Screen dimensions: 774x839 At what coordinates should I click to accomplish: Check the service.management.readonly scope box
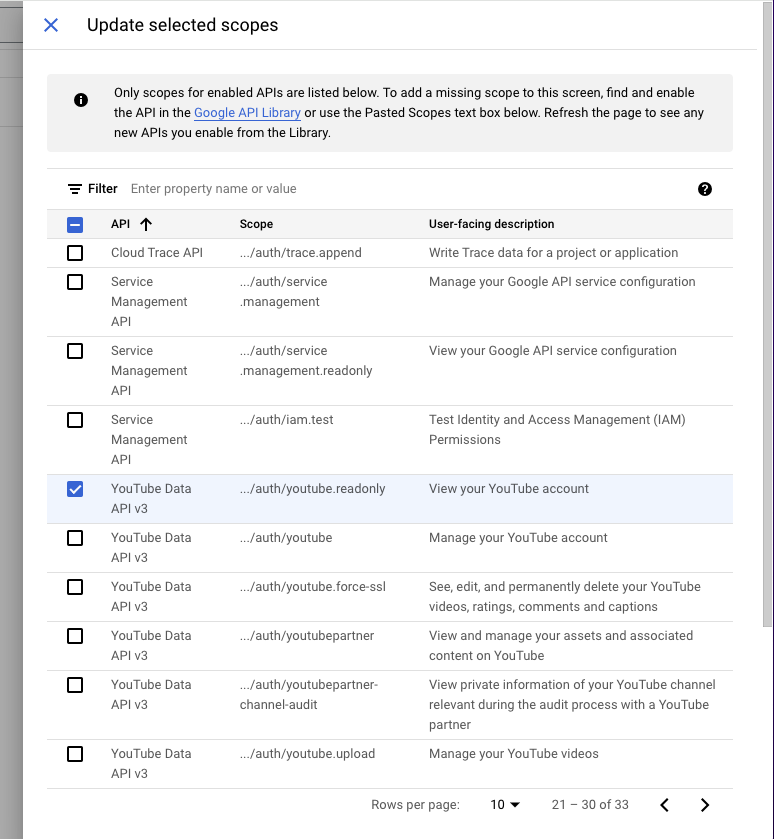point(75,351)
